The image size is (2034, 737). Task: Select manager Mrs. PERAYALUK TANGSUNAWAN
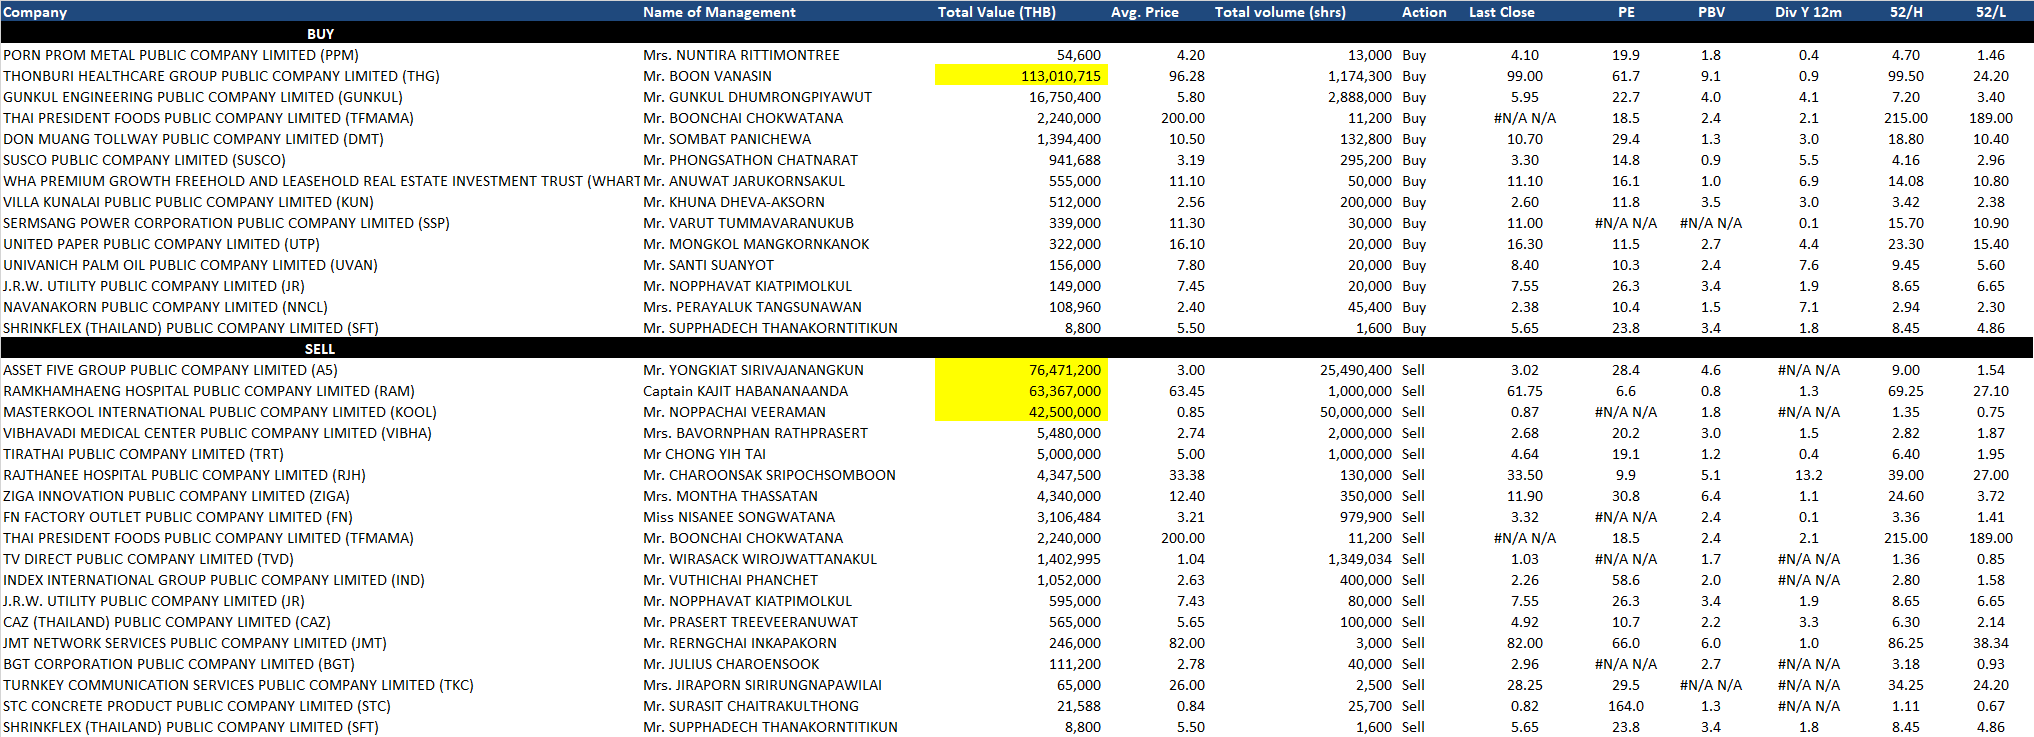pyautogui.click(x=752, y=307)
